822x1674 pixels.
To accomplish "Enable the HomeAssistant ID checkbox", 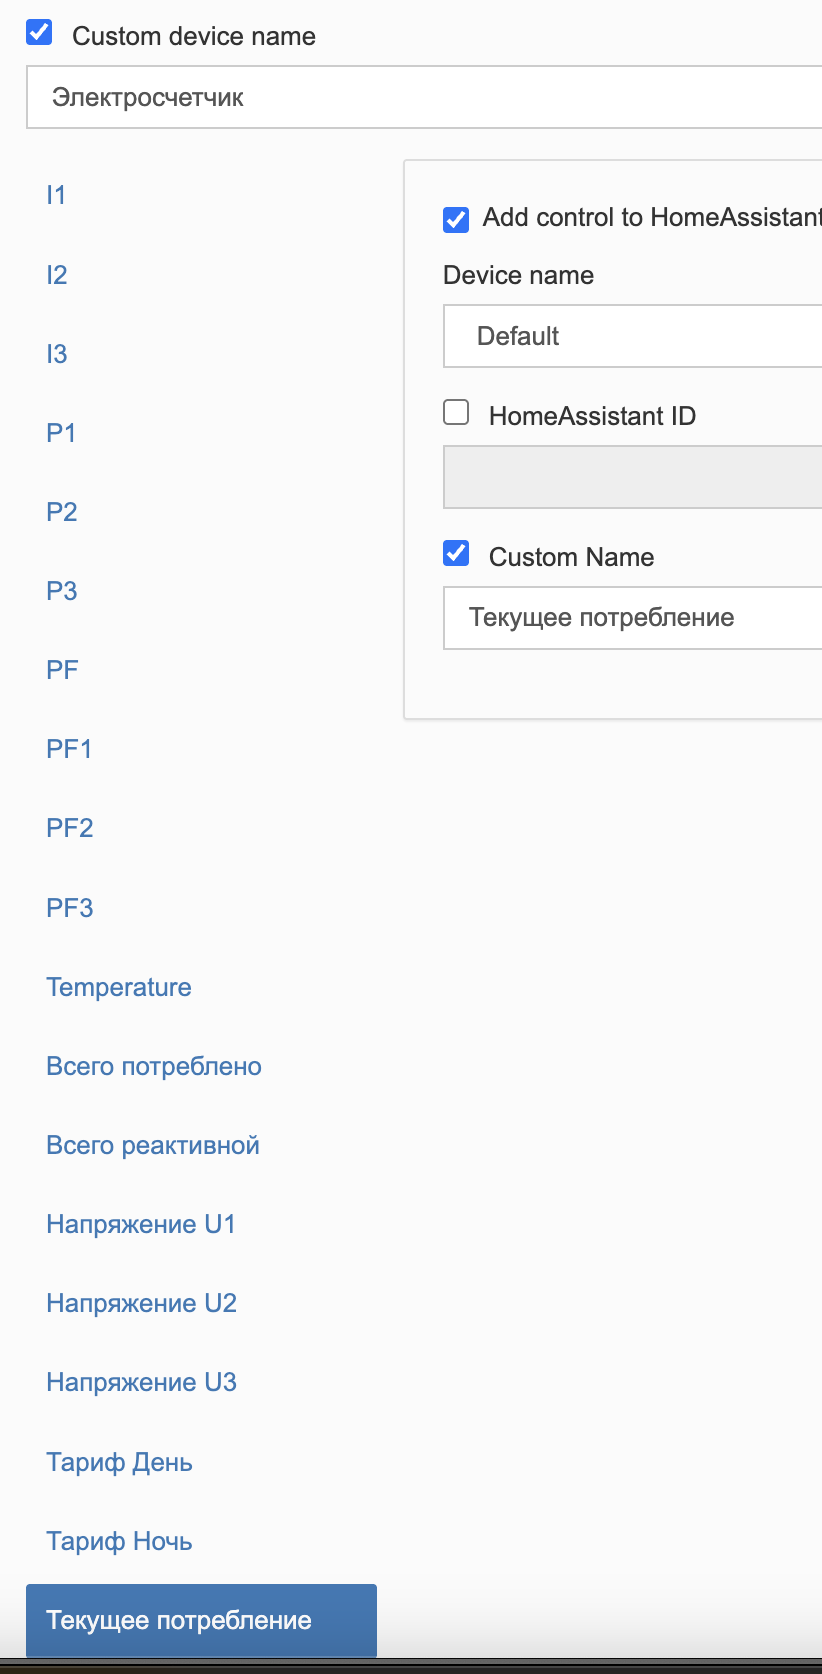I will click(x=456, y=412).
